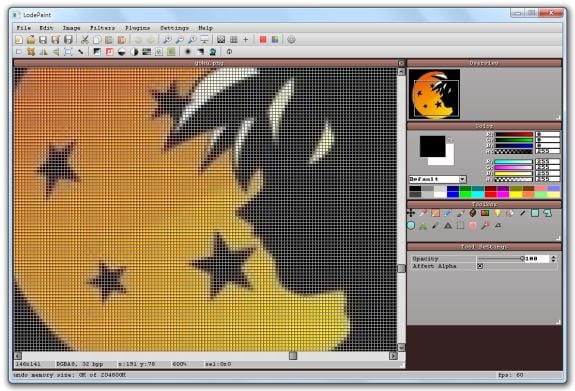575x391 pixels.
Task: Click the Overview panel moon thumbnail
Action: (x=434, y=94)
